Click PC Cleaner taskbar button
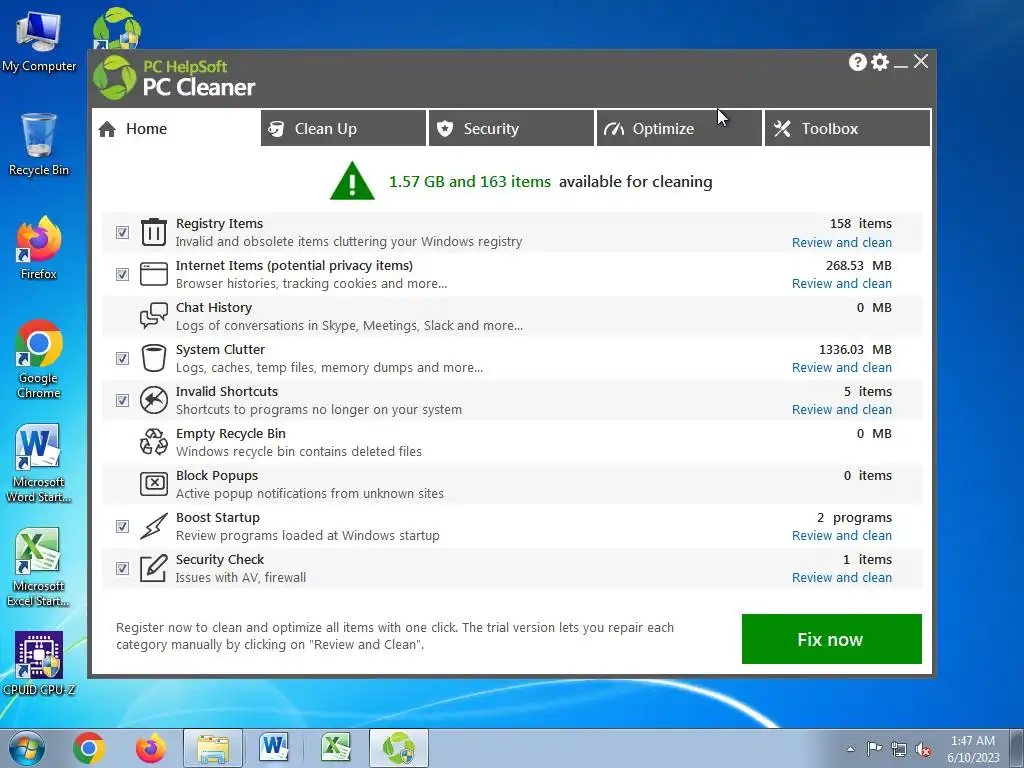Image resolution: width=1024 pixels, height=768 pixels. [398, 748]
